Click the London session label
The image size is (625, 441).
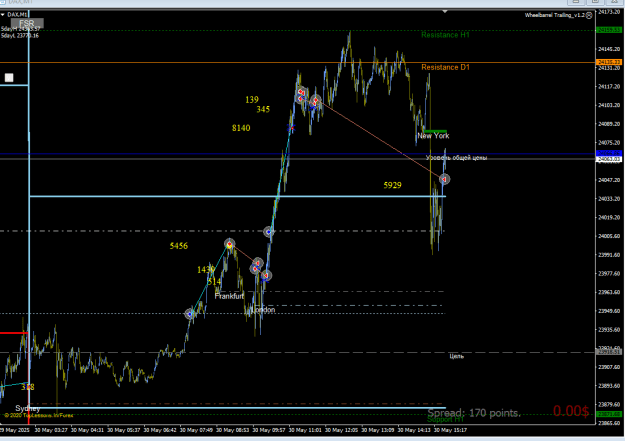click(263, 309)
